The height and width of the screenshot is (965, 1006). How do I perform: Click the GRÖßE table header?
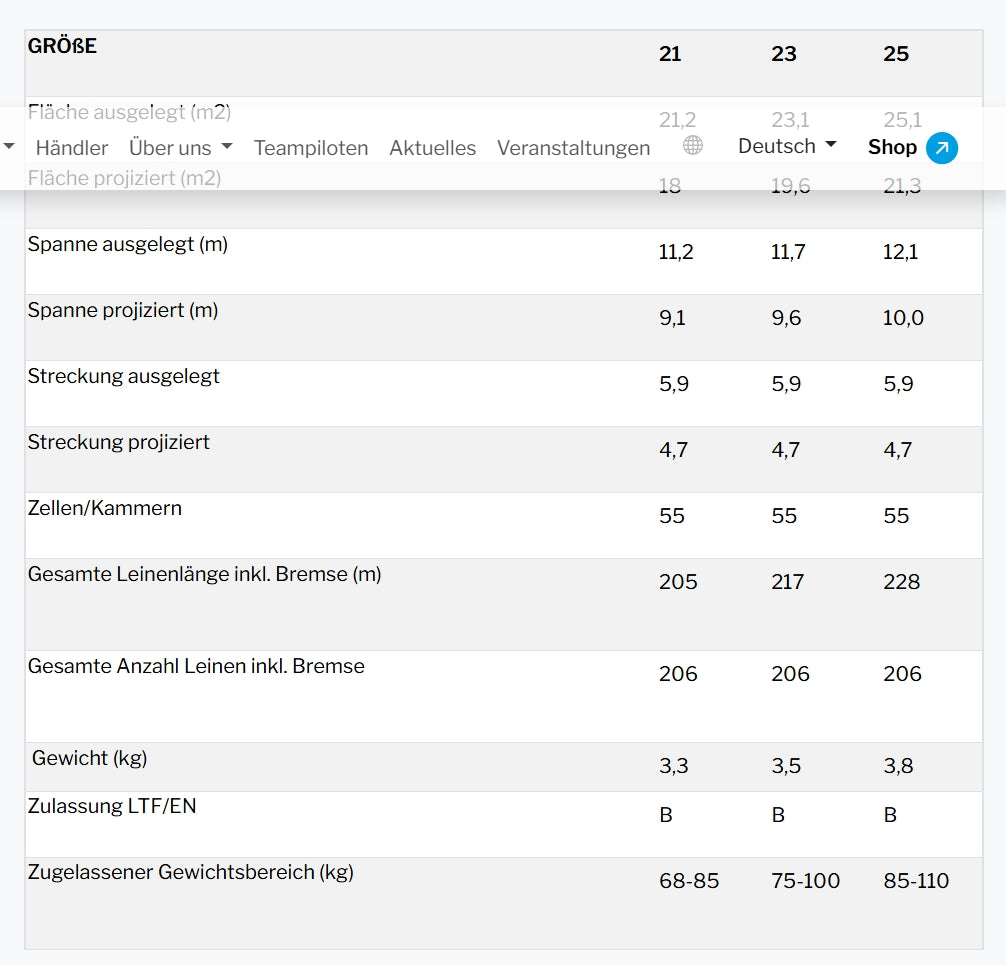click(x=62, y=46)
